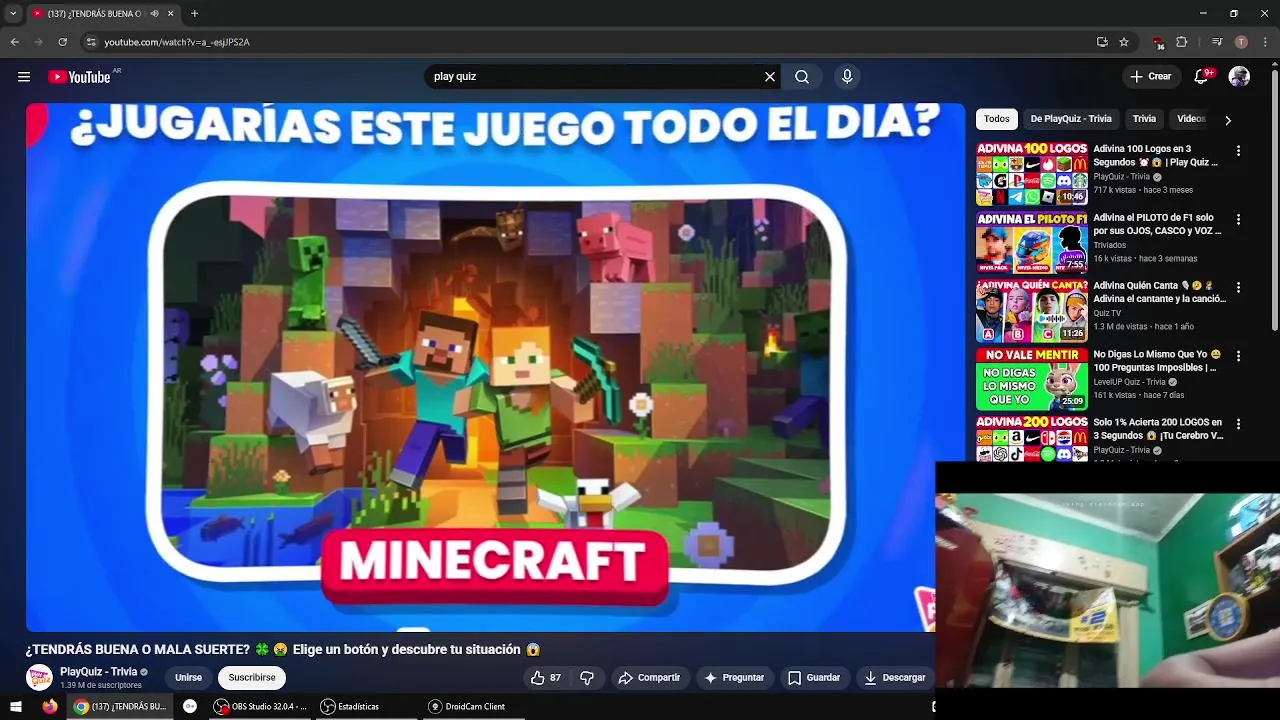Open Adivina 200 Logos thumbnail
This screenshot has height=720, width=1280.
(1032, 439)
